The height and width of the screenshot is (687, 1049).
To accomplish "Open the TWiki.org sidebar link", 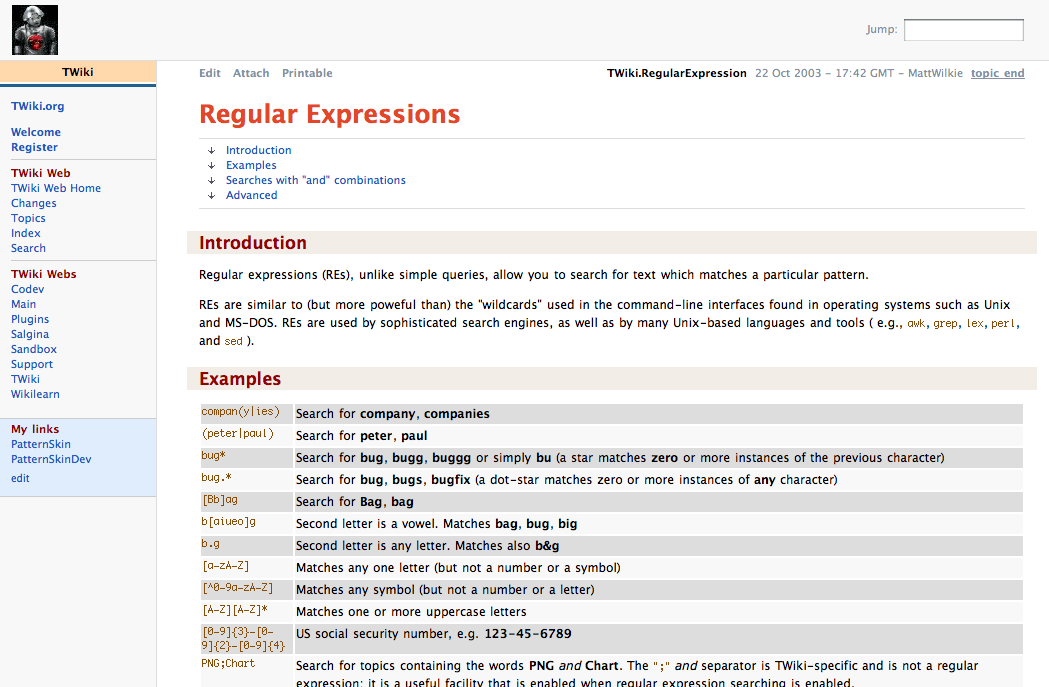I will [x=38, y=106].
